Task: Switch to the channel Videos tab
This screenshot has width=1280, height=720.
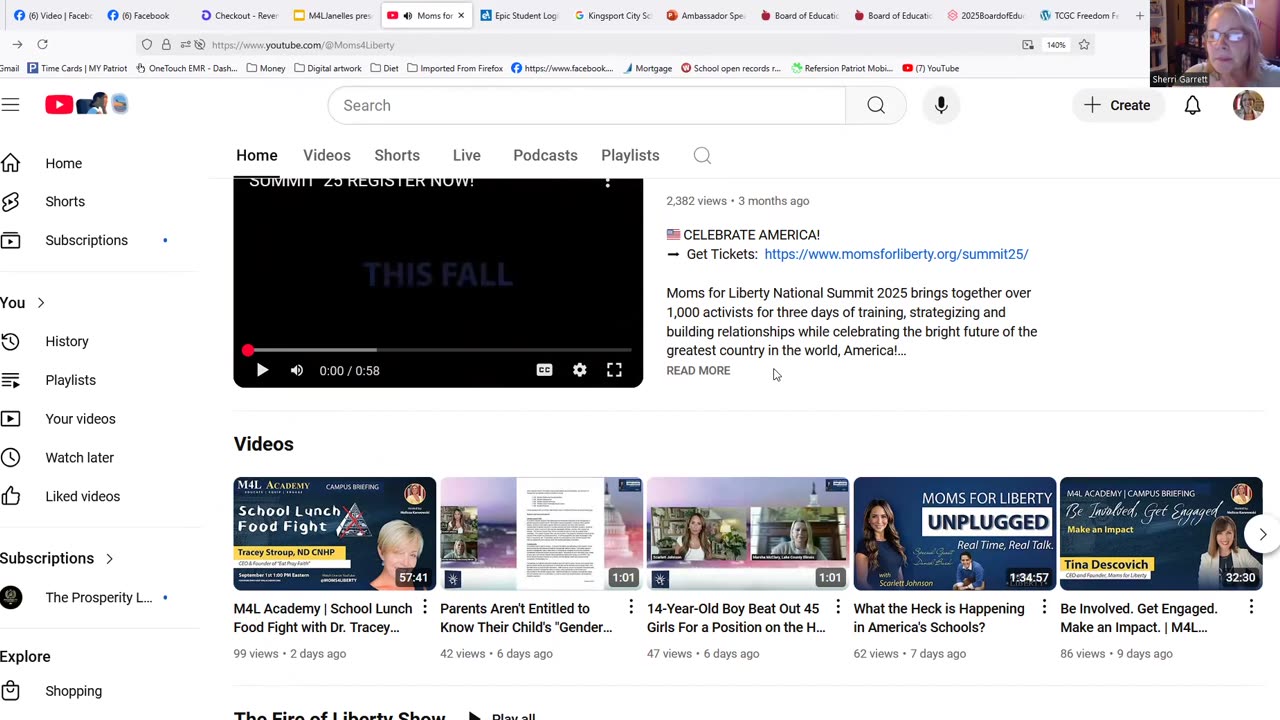Action: pos(327,155)
